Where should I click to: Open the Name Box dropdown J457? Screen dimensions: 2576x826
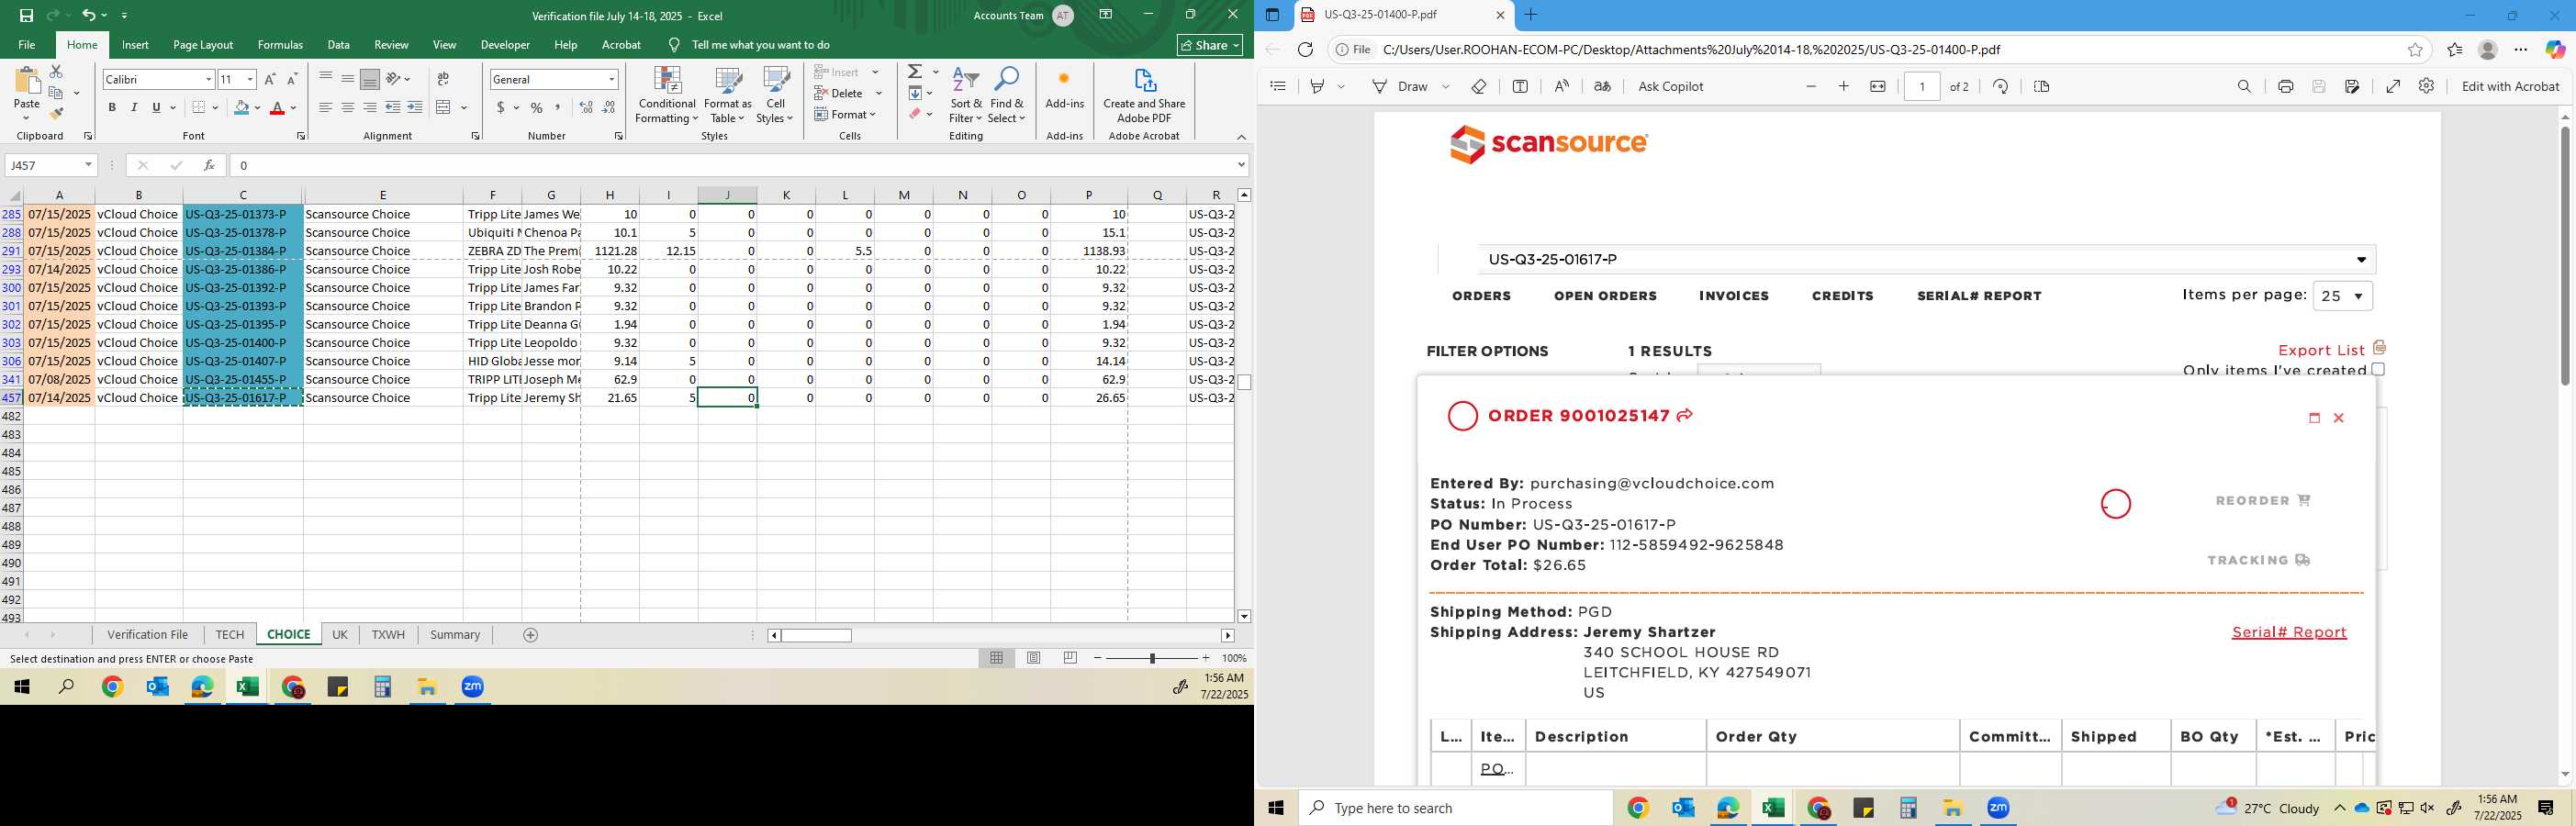pyautogui.click(x=88, y=165)
